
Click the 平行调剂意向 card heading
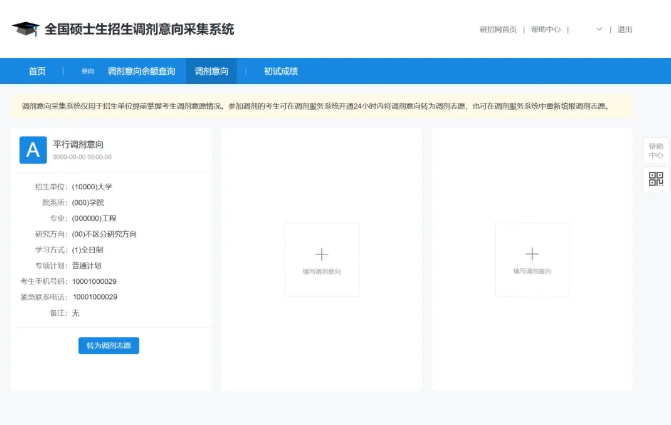click(79, 145)
